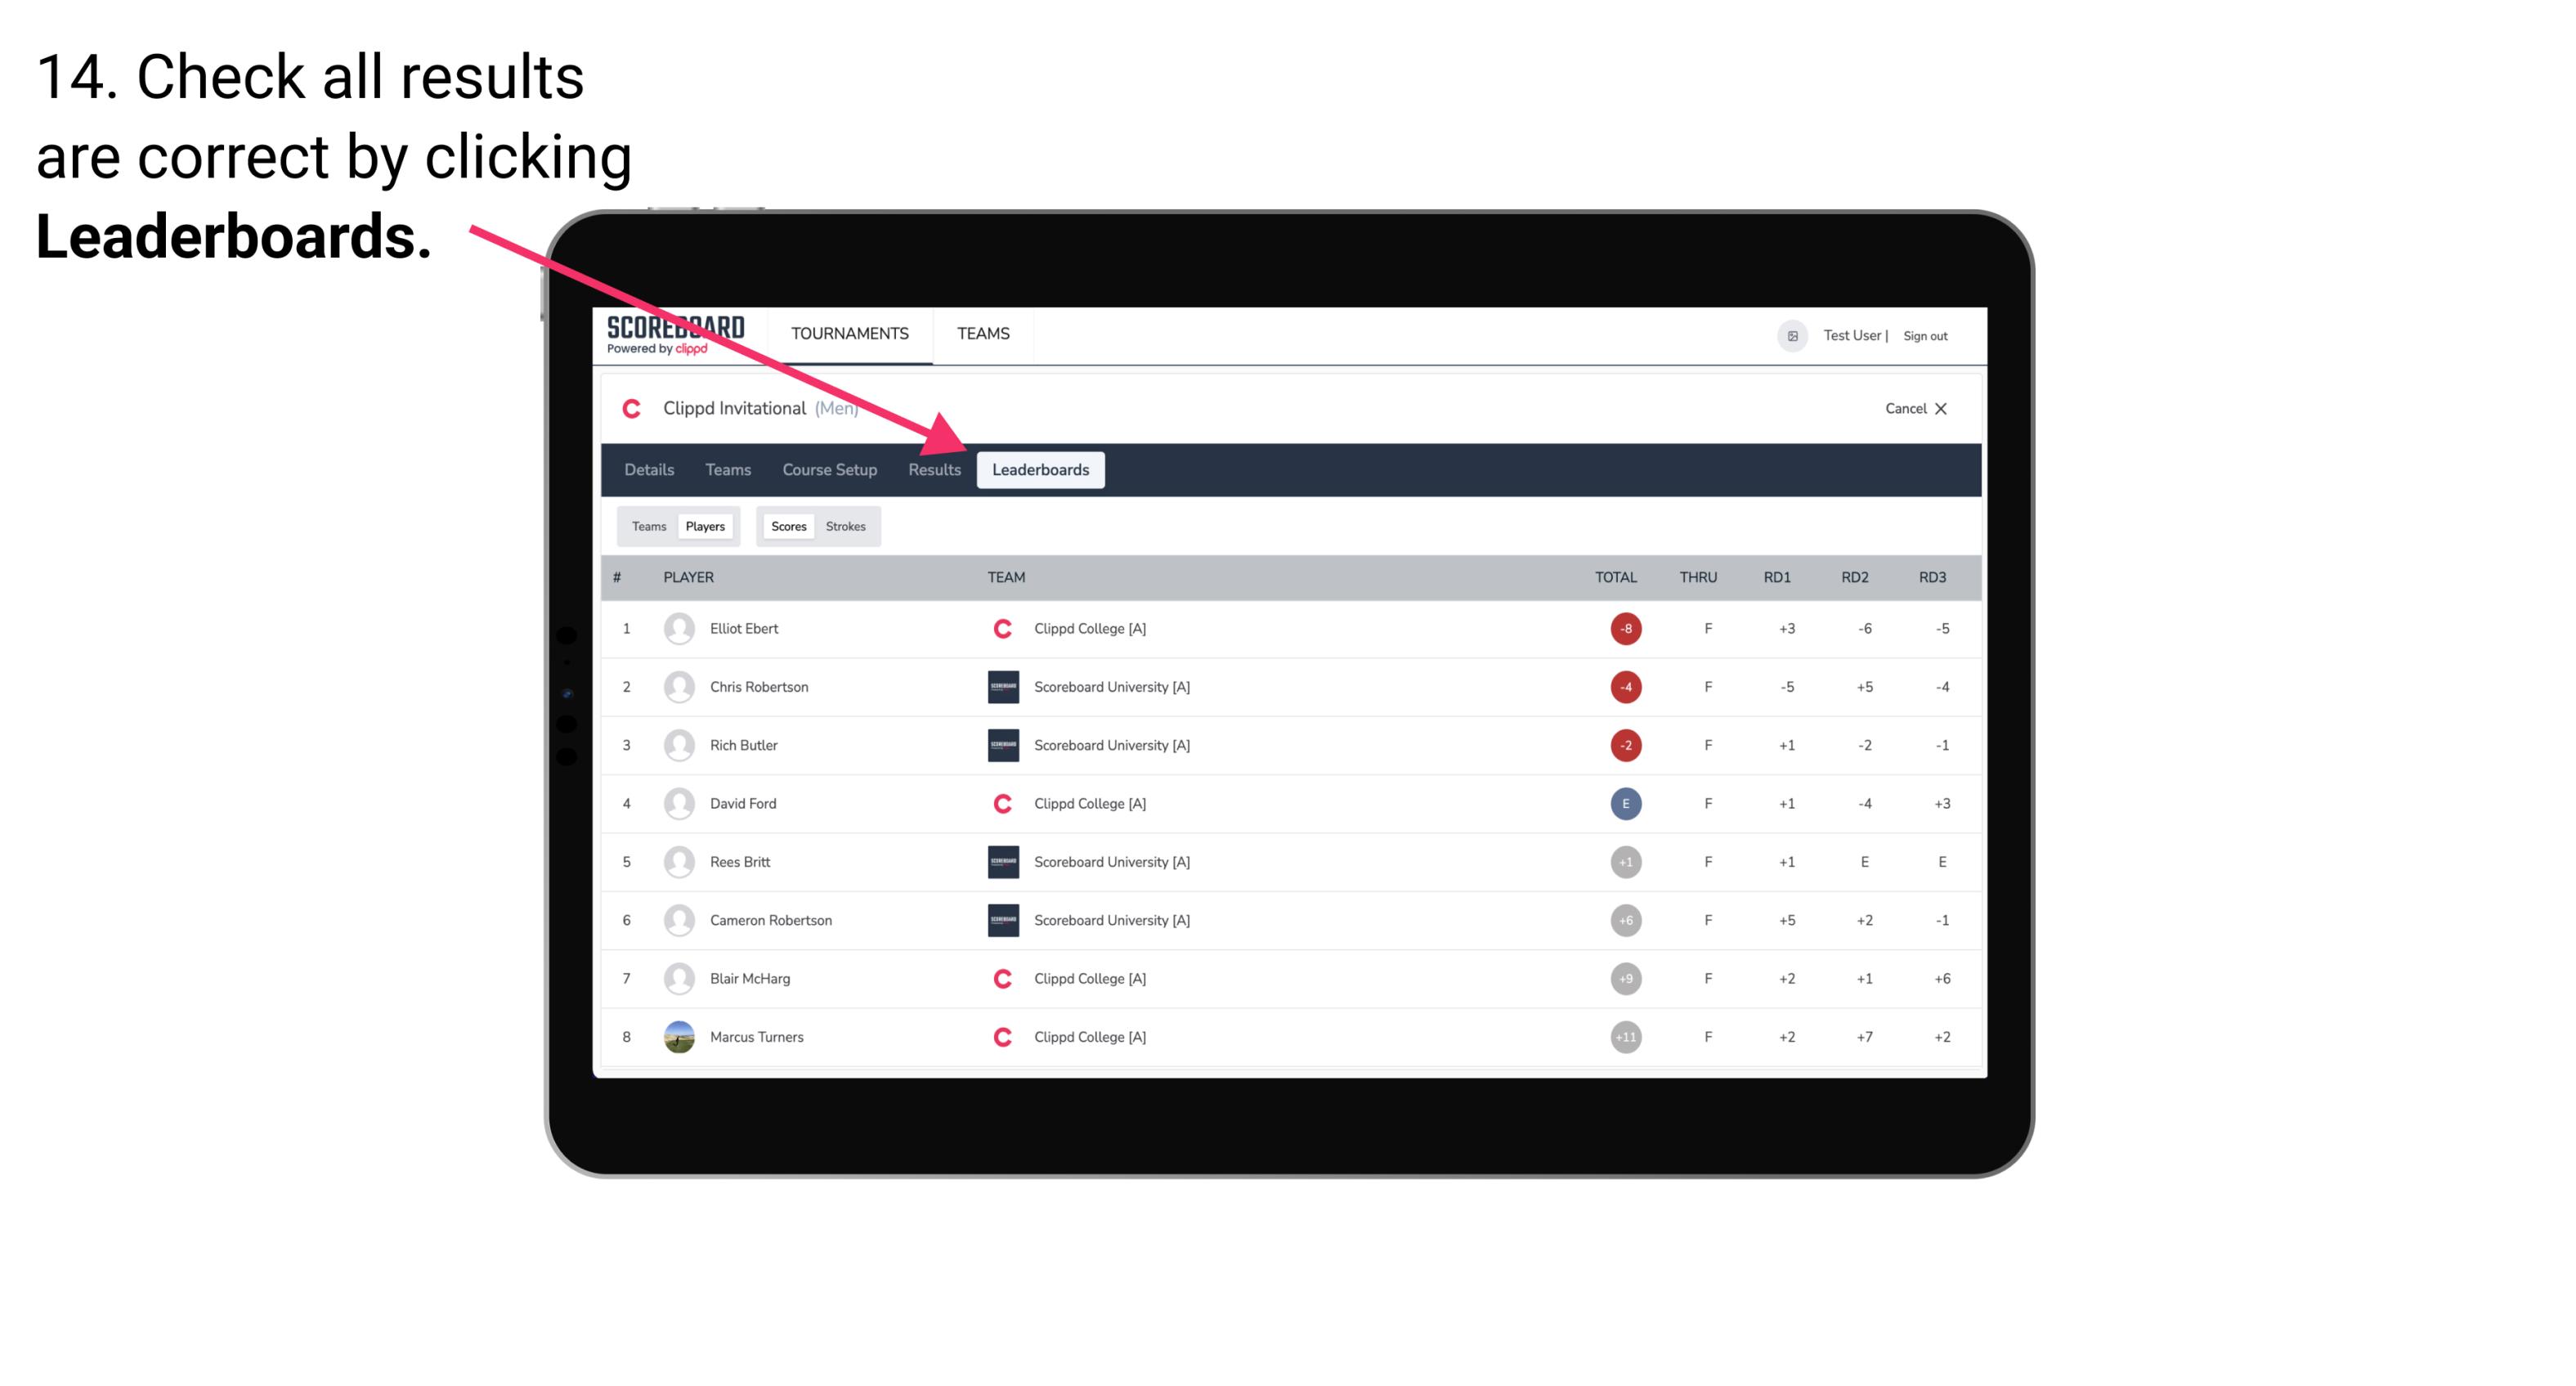Expand the Details tab section
Image resolution: width=2576 pixels, height=1386 pixels.
(x=650, y=469)
